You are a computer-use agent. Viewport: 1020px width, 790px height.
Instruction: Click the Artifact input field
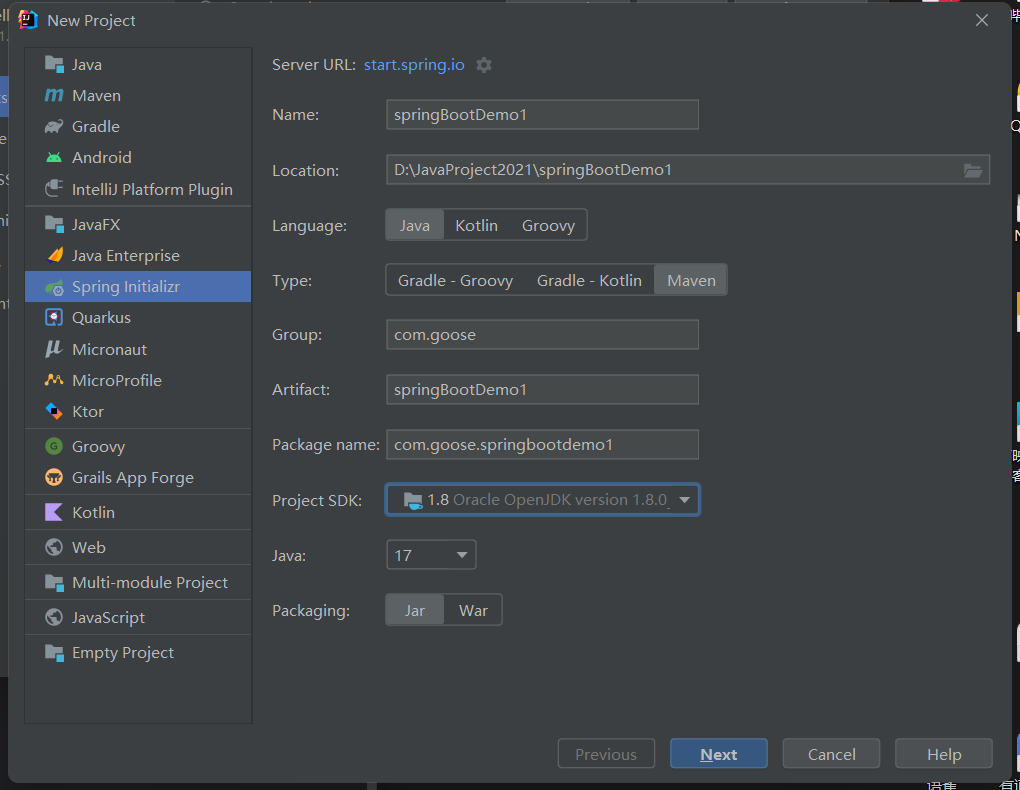click(543, 389)
